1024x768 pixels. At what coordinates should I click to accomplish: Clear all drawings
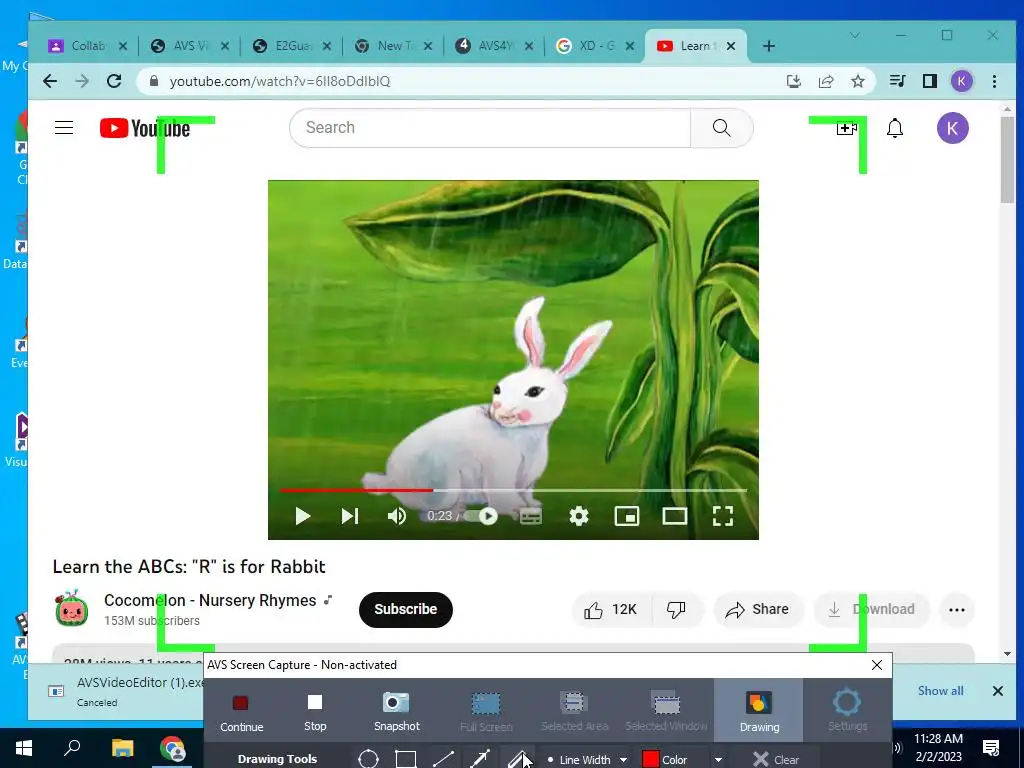776,760
